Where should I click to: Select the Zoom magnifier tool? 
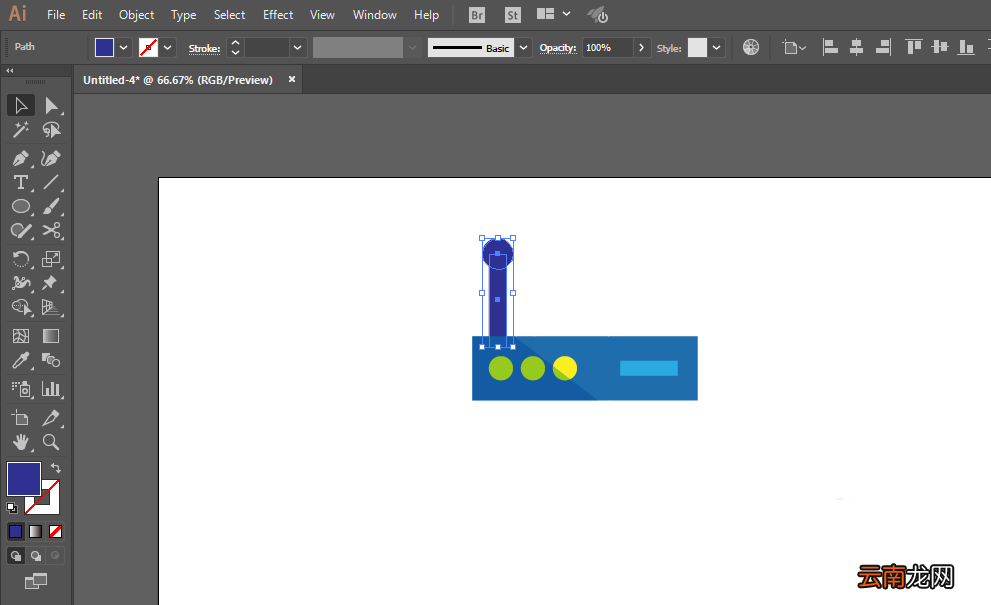[x=51, y=442]
